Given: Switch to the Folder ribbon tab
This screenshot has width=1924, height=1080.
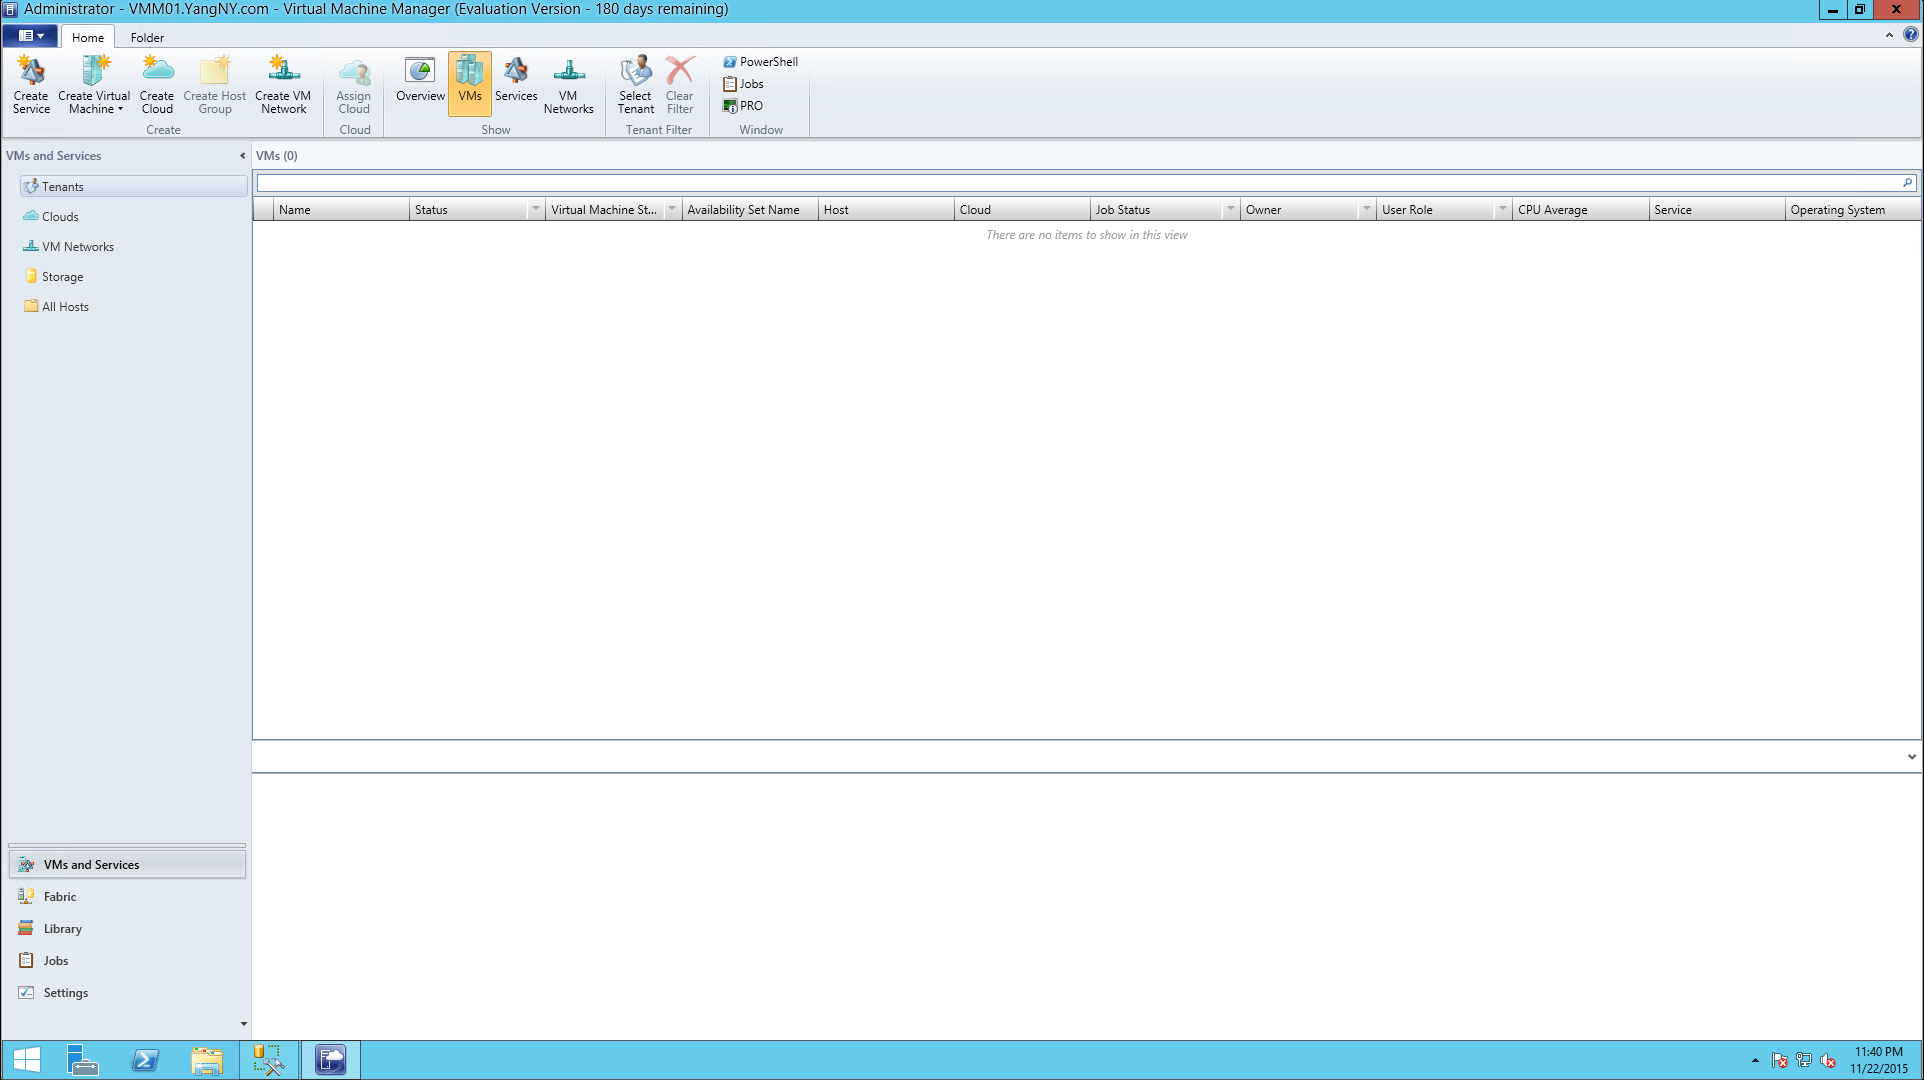Looking at the screenshot, I should pos(147,37).
